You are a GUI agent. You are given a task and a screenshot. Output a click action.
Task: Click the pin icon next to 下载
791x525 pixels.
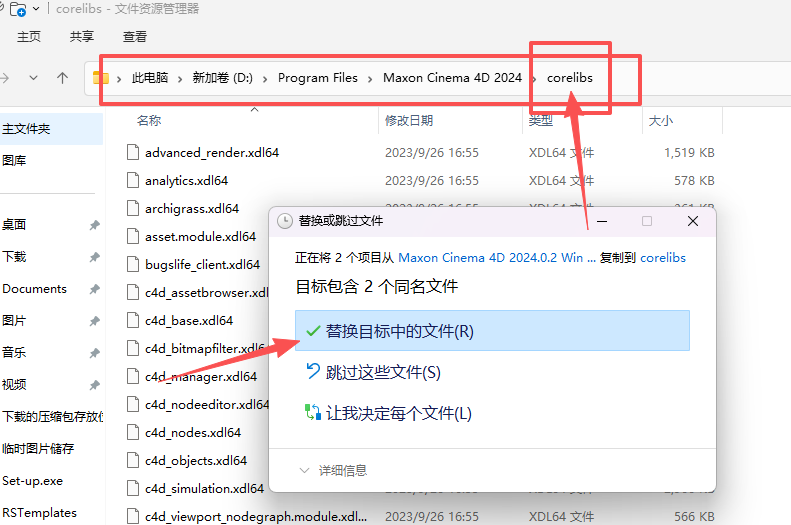point(94,257)
